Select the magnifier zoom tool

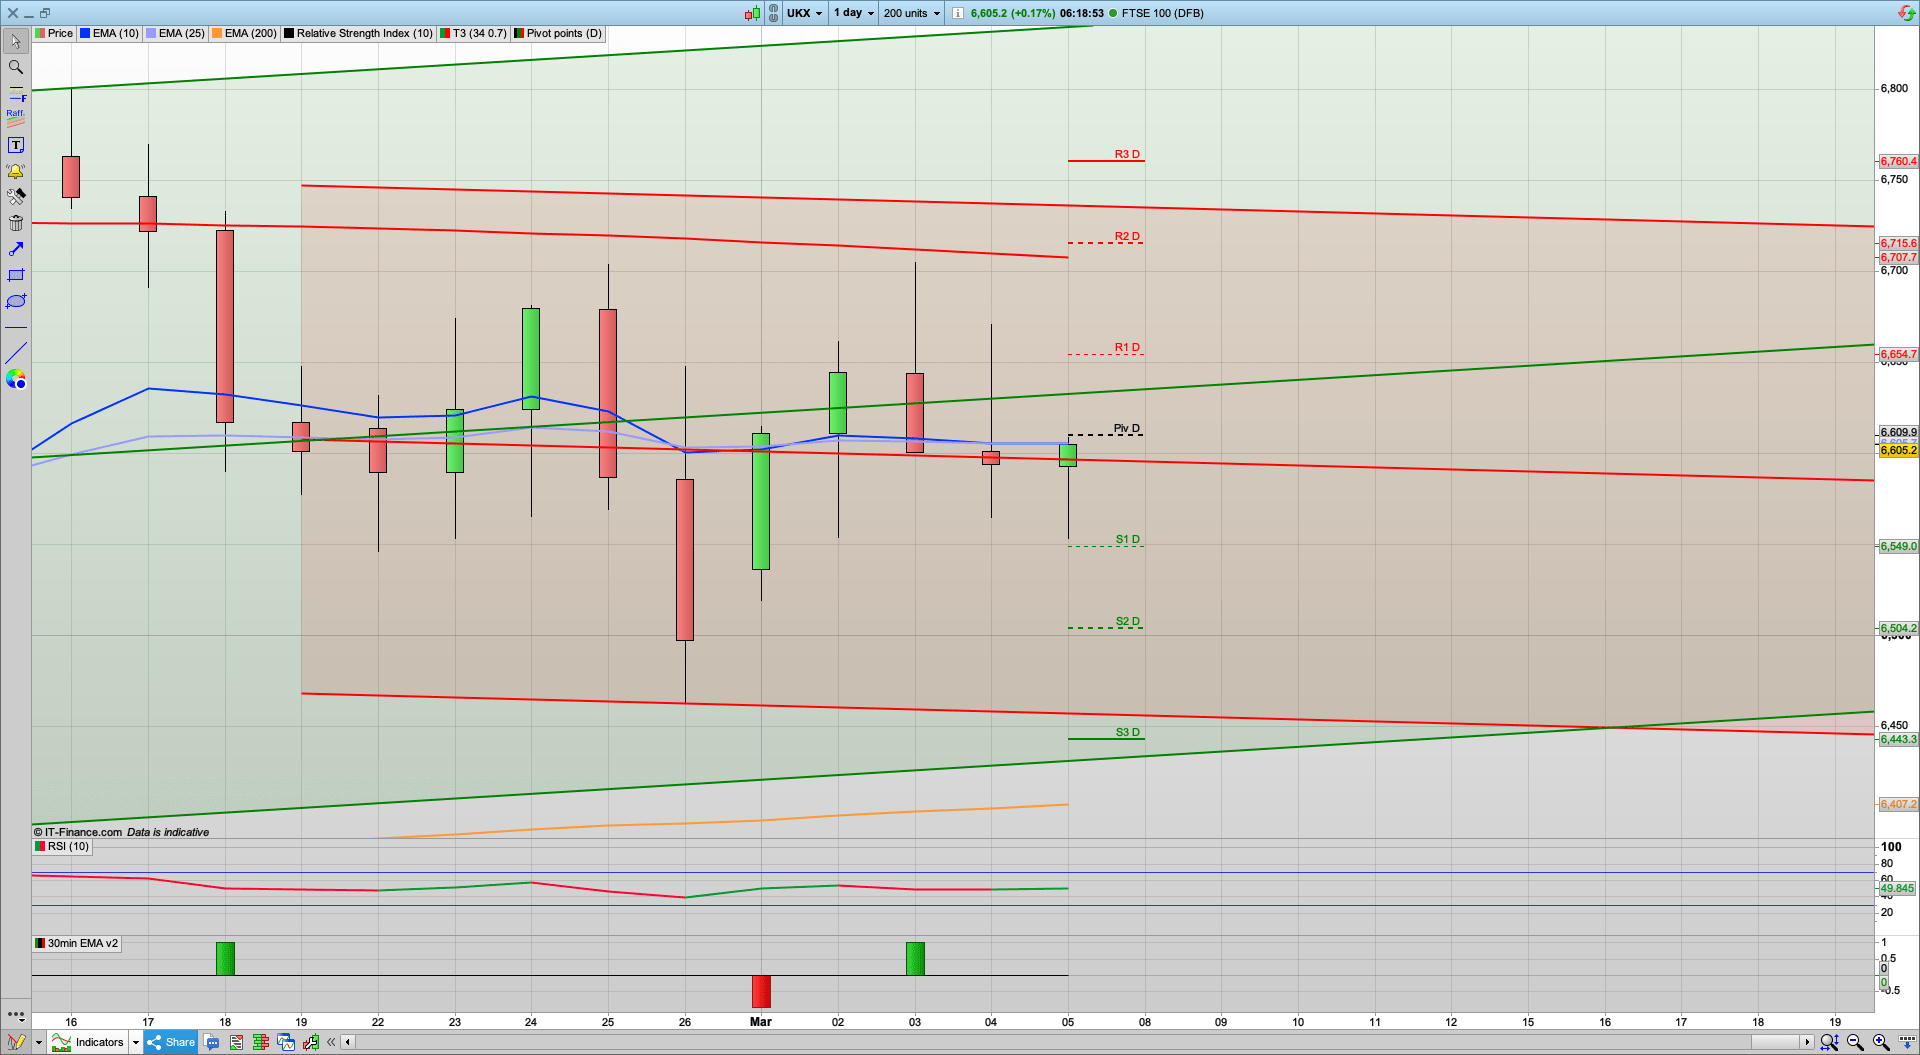pyautogui.click(x=15, y=67)
